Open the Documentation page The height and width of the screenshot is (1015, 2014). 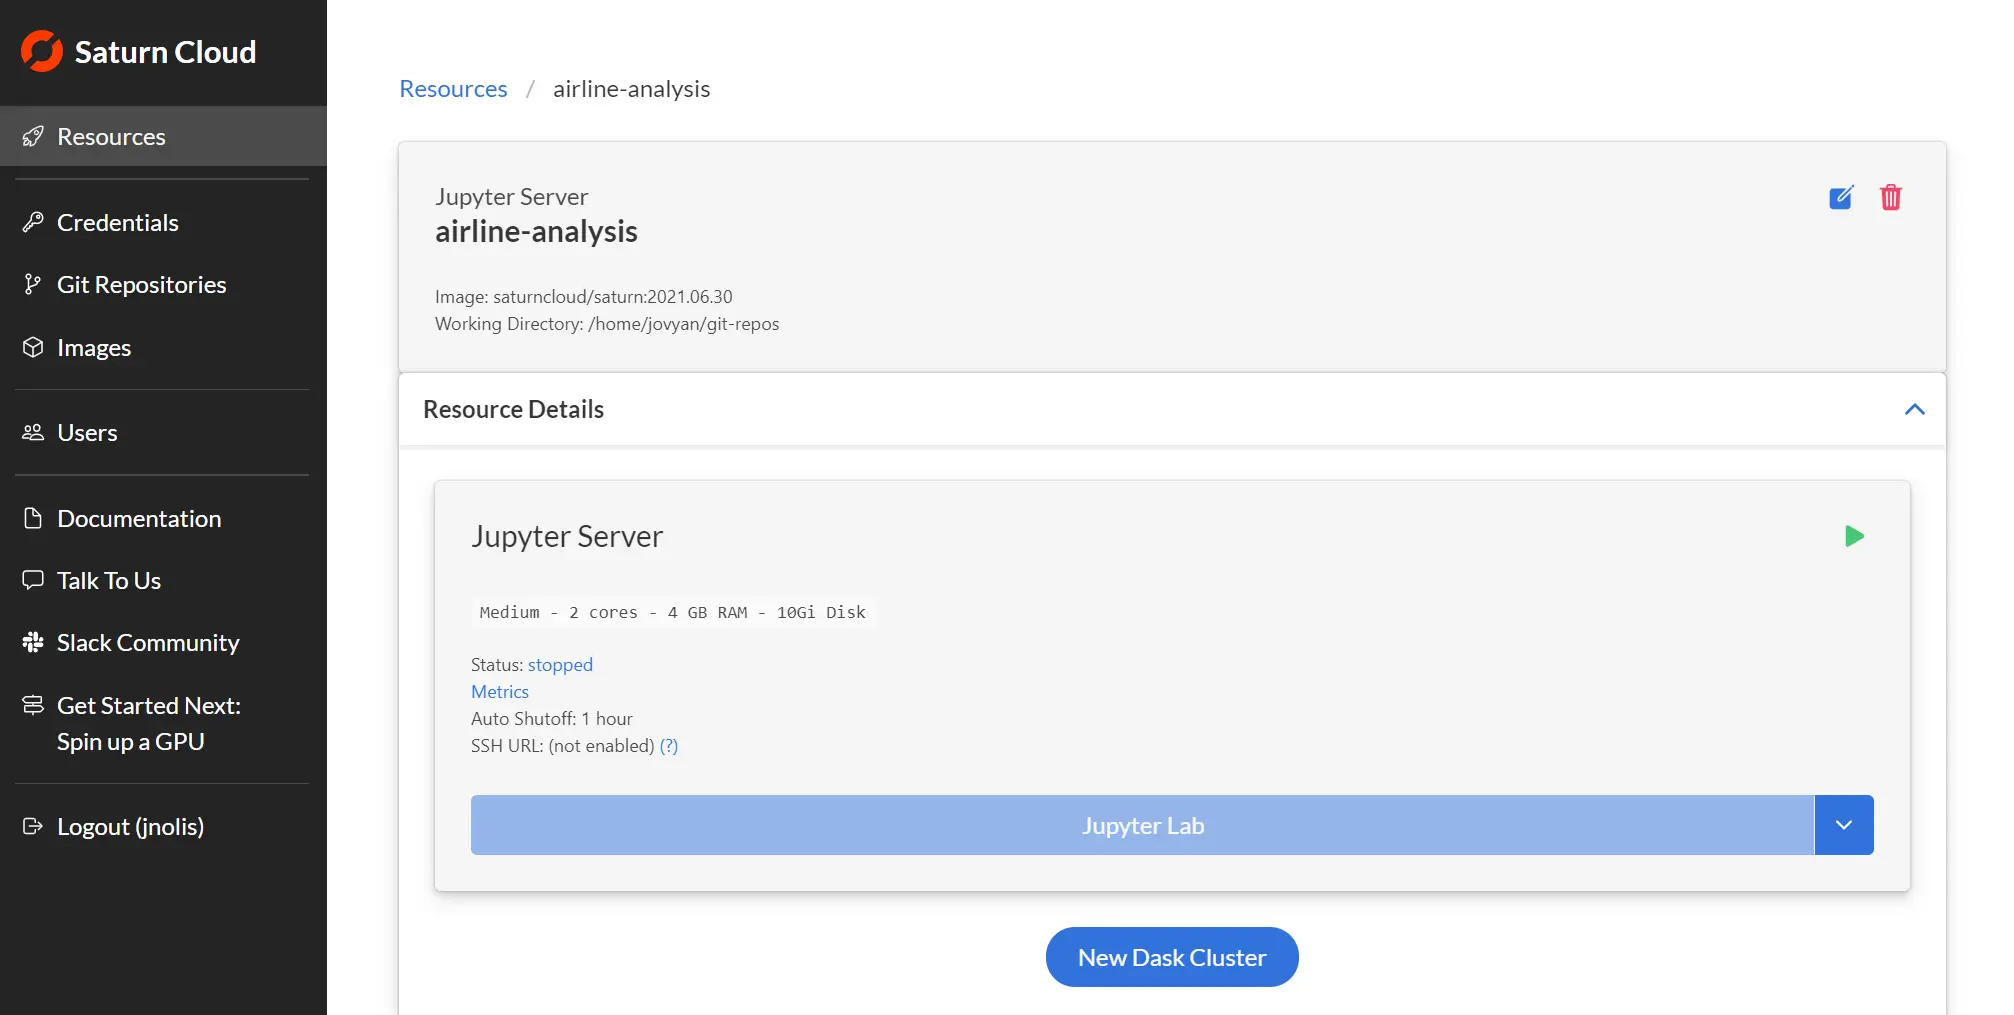[x=139, y=518]
